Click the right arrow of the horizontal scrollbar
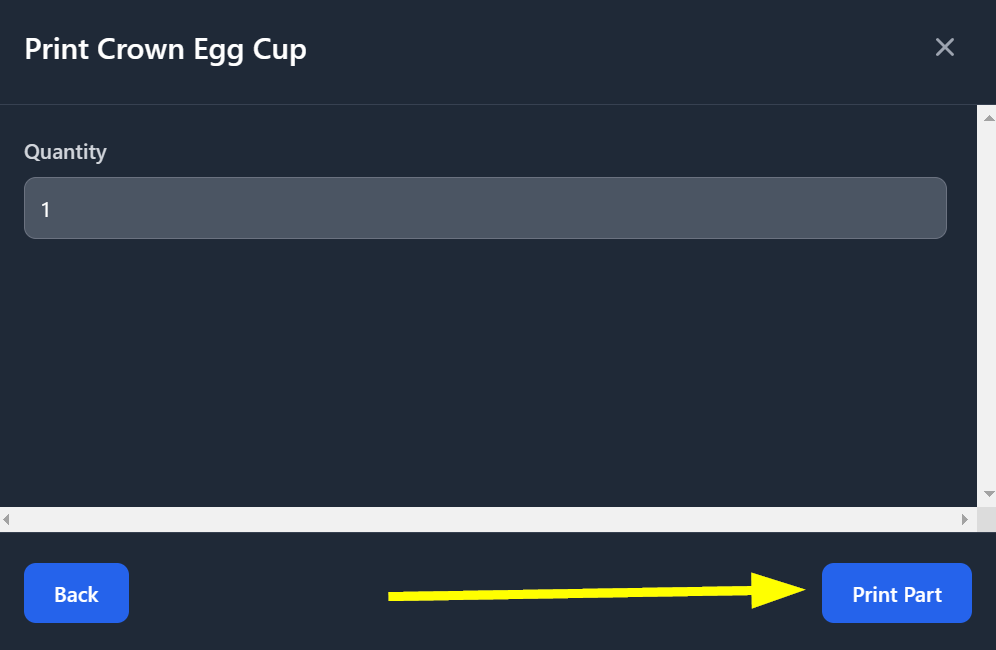The image size is (996, 650). tap(964, 520)
